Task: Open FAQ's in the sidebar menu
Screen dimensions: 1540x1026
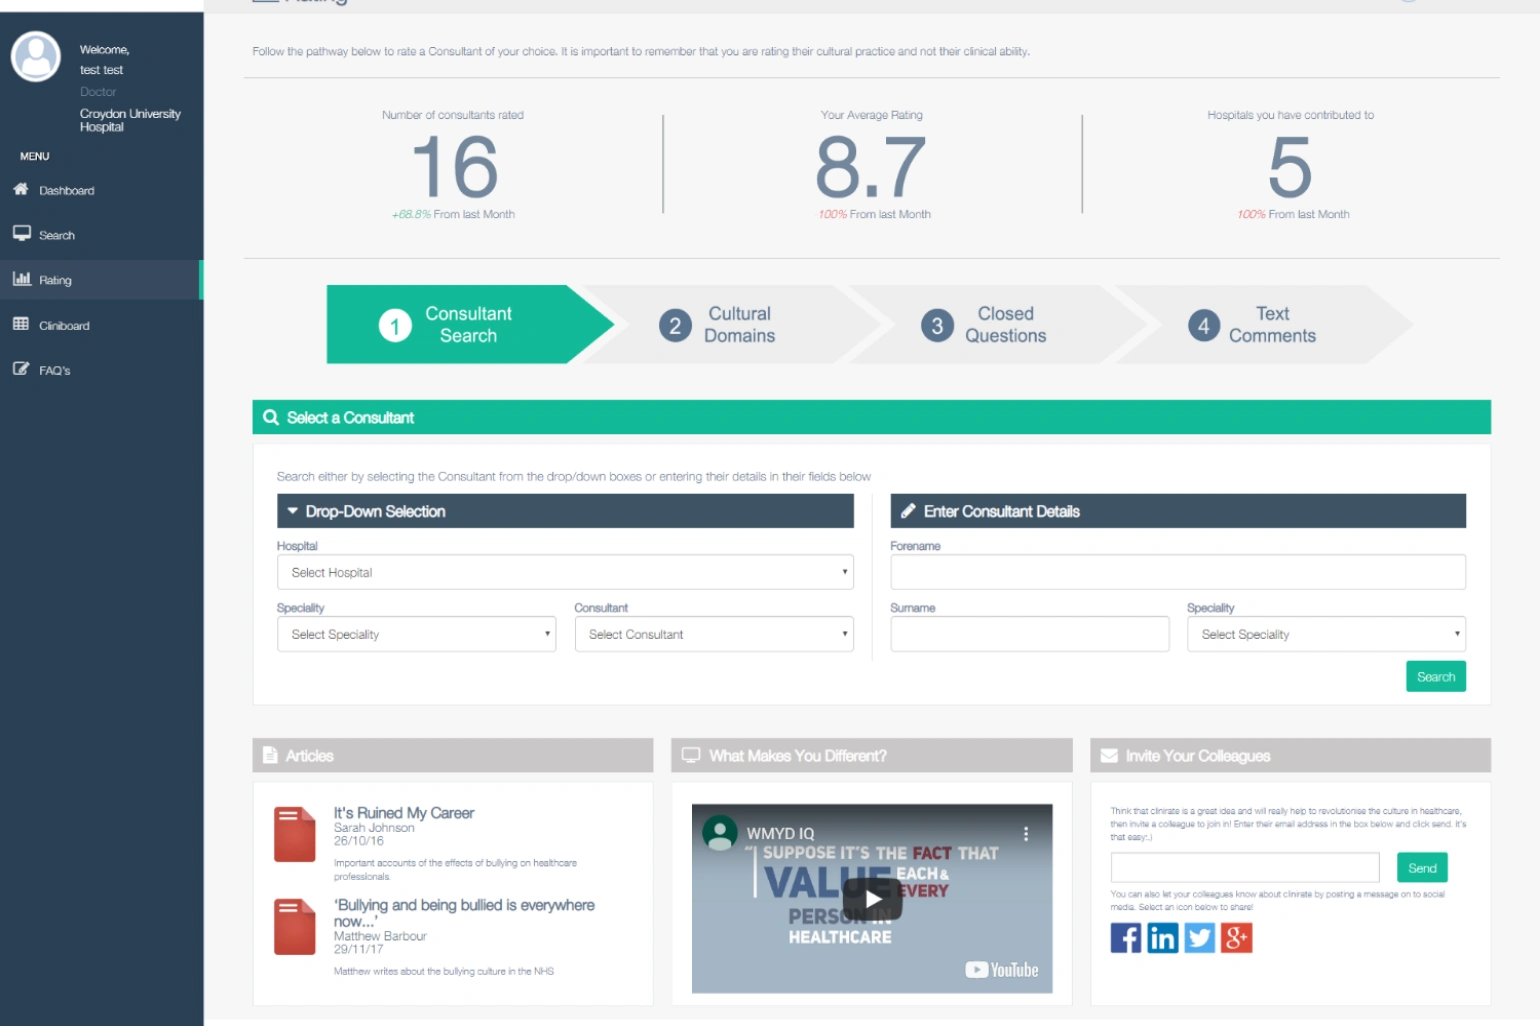Action: coord(101,370)
